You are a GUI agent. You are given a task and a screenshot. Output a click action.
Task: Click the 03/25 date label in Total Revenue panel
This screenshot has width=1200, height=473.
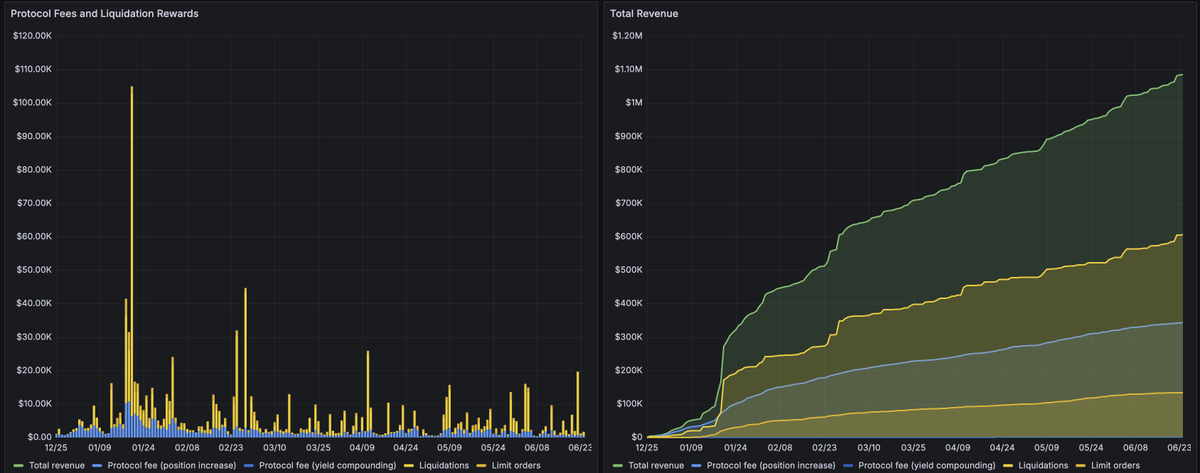913,449
